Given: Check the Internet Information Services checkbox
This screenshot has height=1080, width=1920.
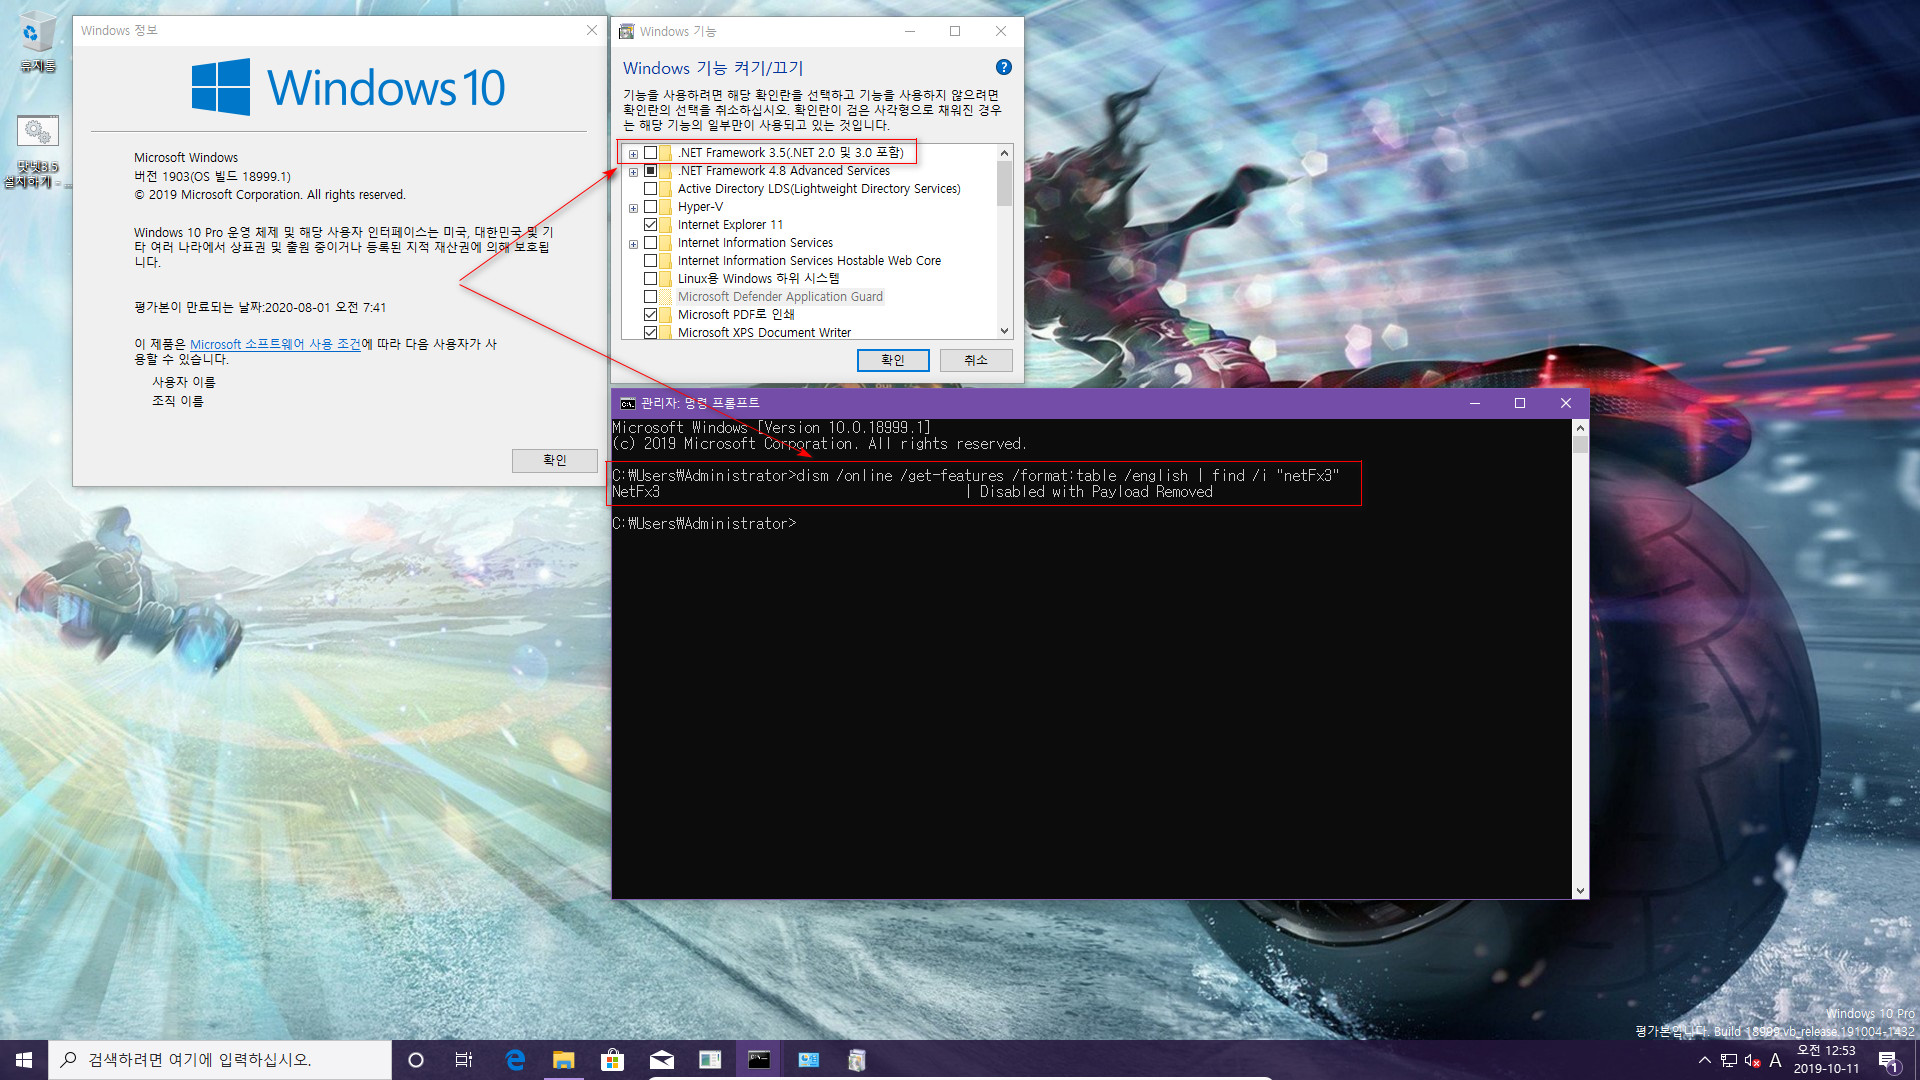Looking at the screenshot, I should pyautogui.click(x=650, y=243).
